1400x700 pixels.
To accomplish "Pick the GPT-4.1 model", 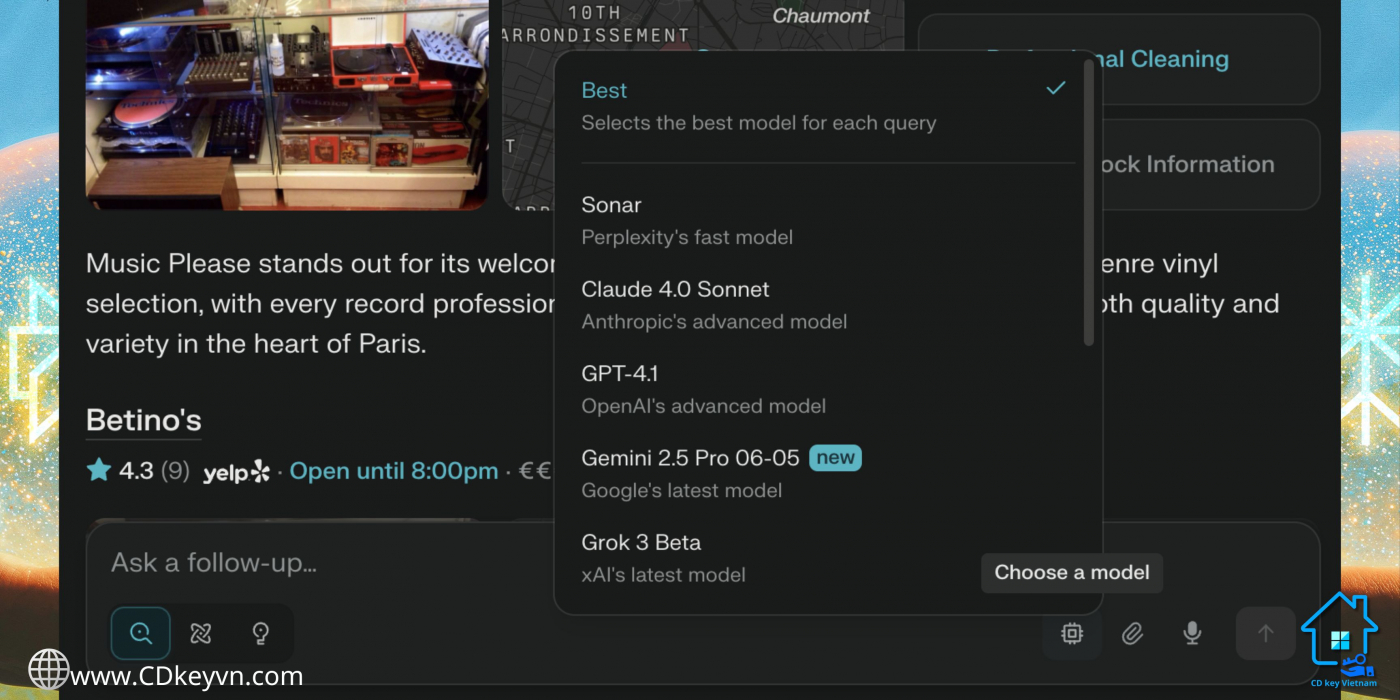I will [x=826, y=389].
